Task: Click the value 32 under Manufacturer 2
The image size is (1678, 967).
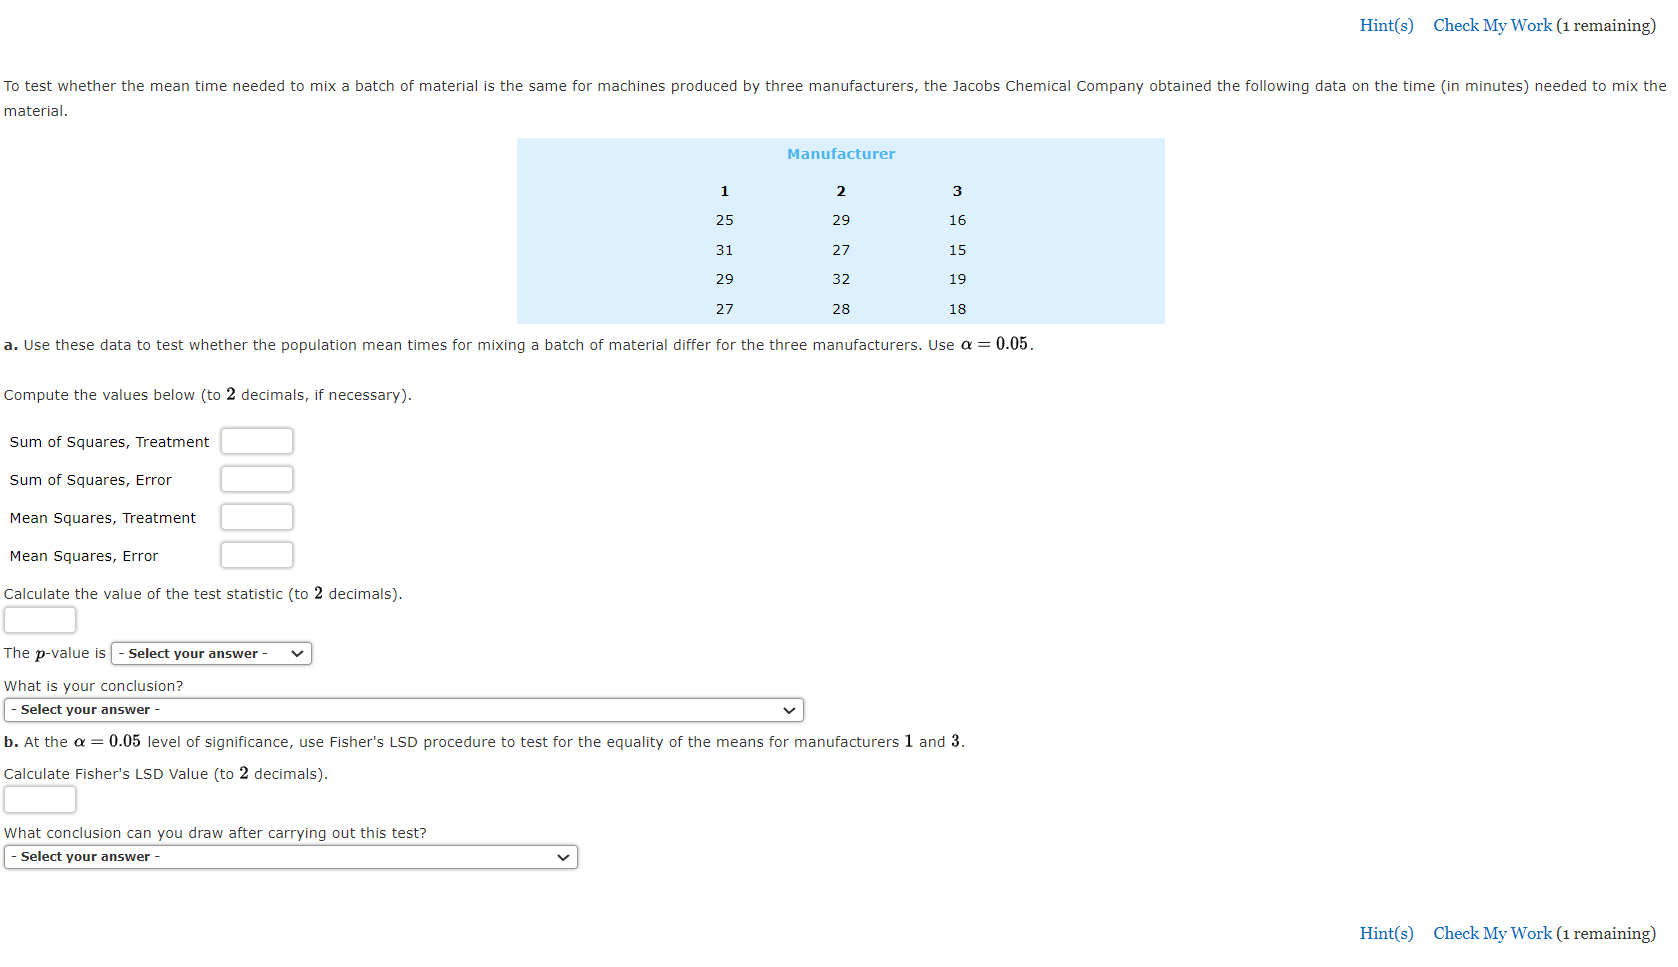Action: (x=841, y=279)
